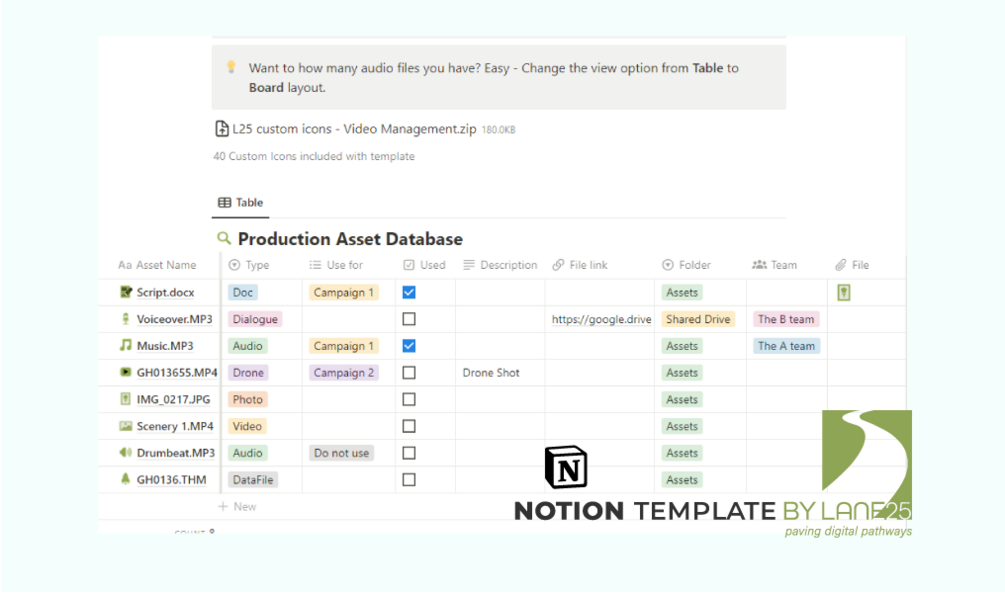
Task: Click the Scenery 1.MP4 asset name
Action: [175, 426]
